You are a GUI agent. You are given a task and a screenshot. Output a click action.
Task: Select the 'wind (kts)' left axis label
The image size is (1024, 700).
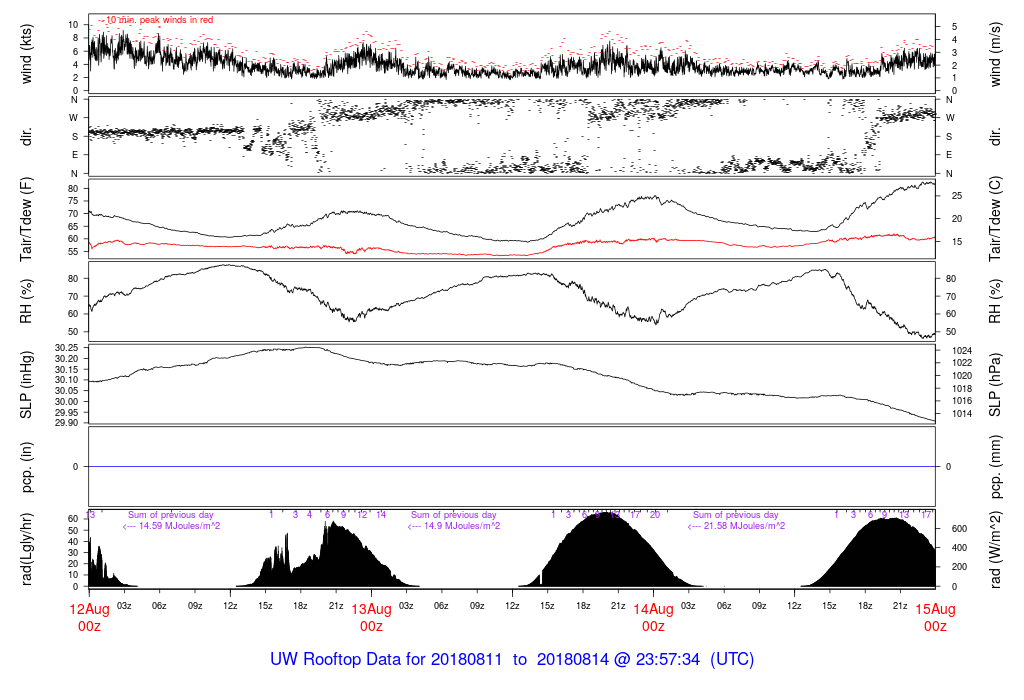click(27, 53)
